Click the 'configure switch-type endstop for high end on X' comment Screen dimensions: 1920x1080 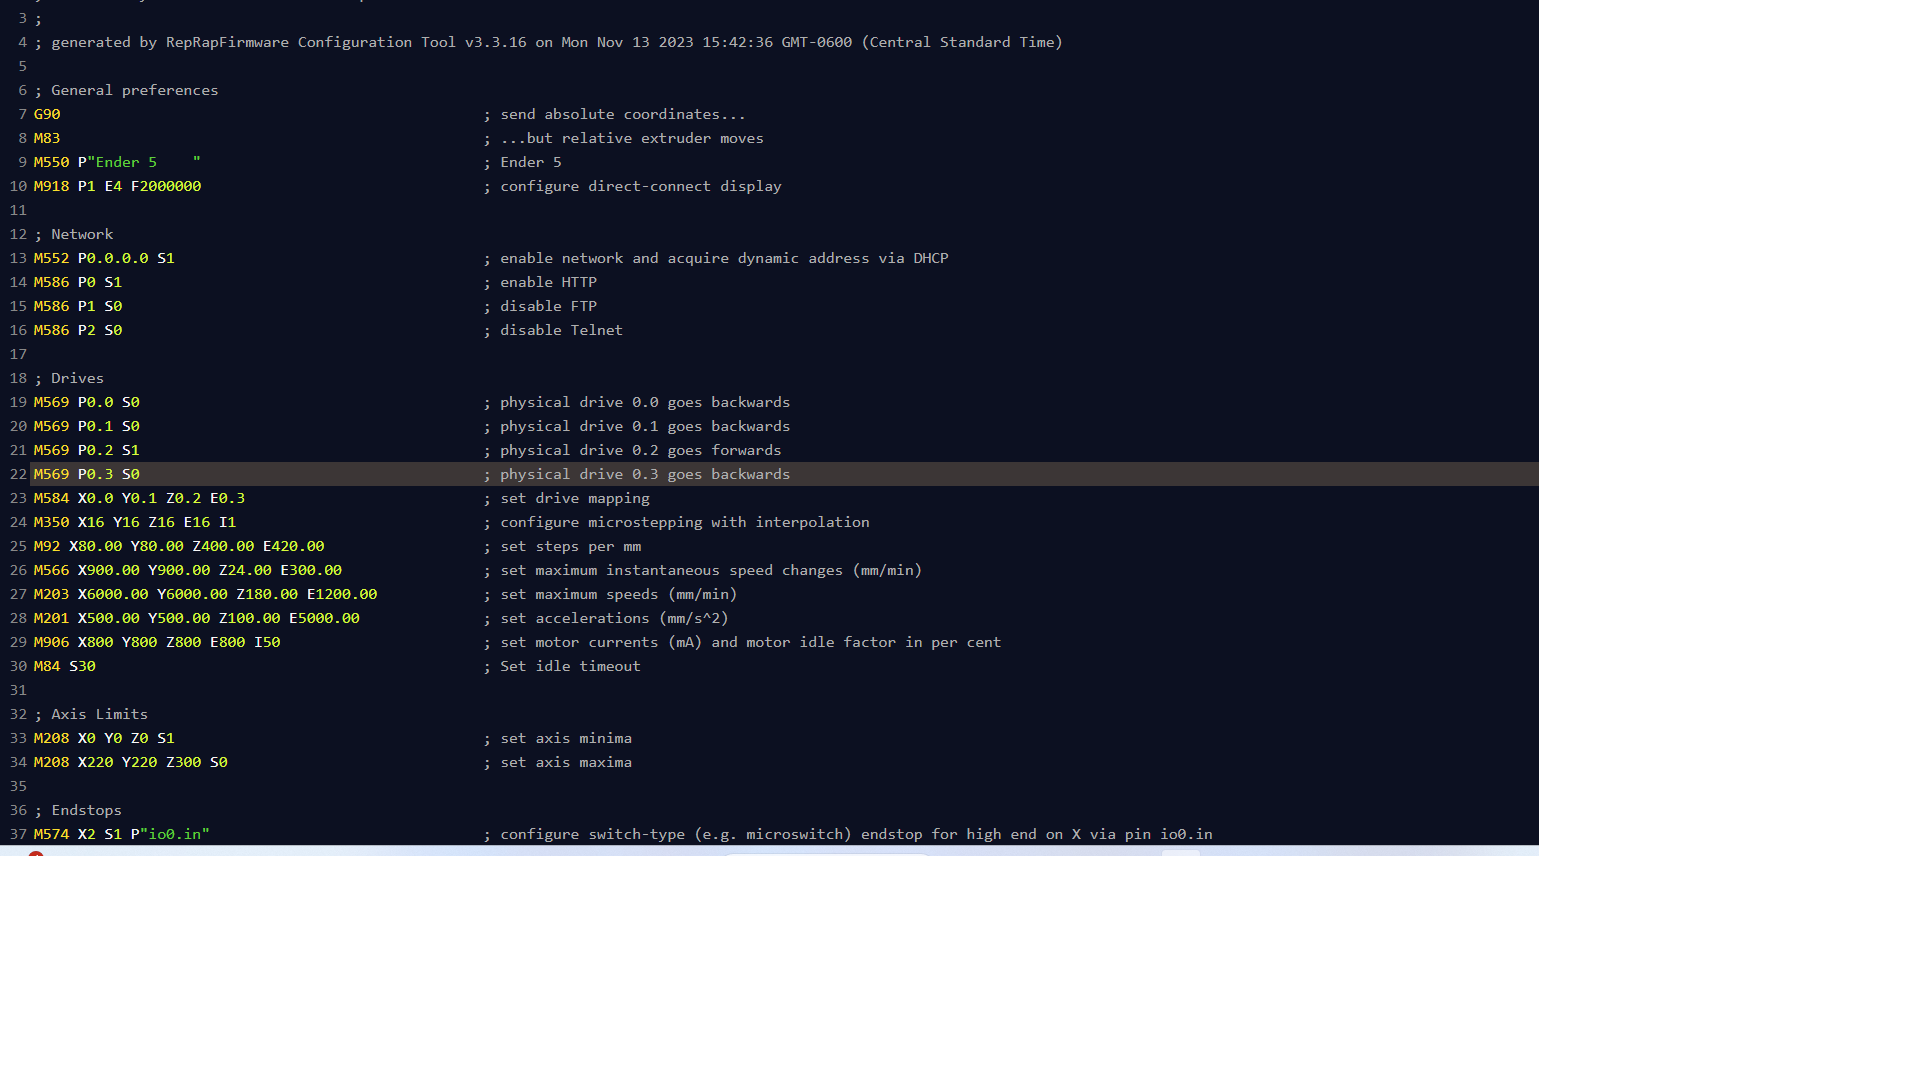tap(848, 834)
